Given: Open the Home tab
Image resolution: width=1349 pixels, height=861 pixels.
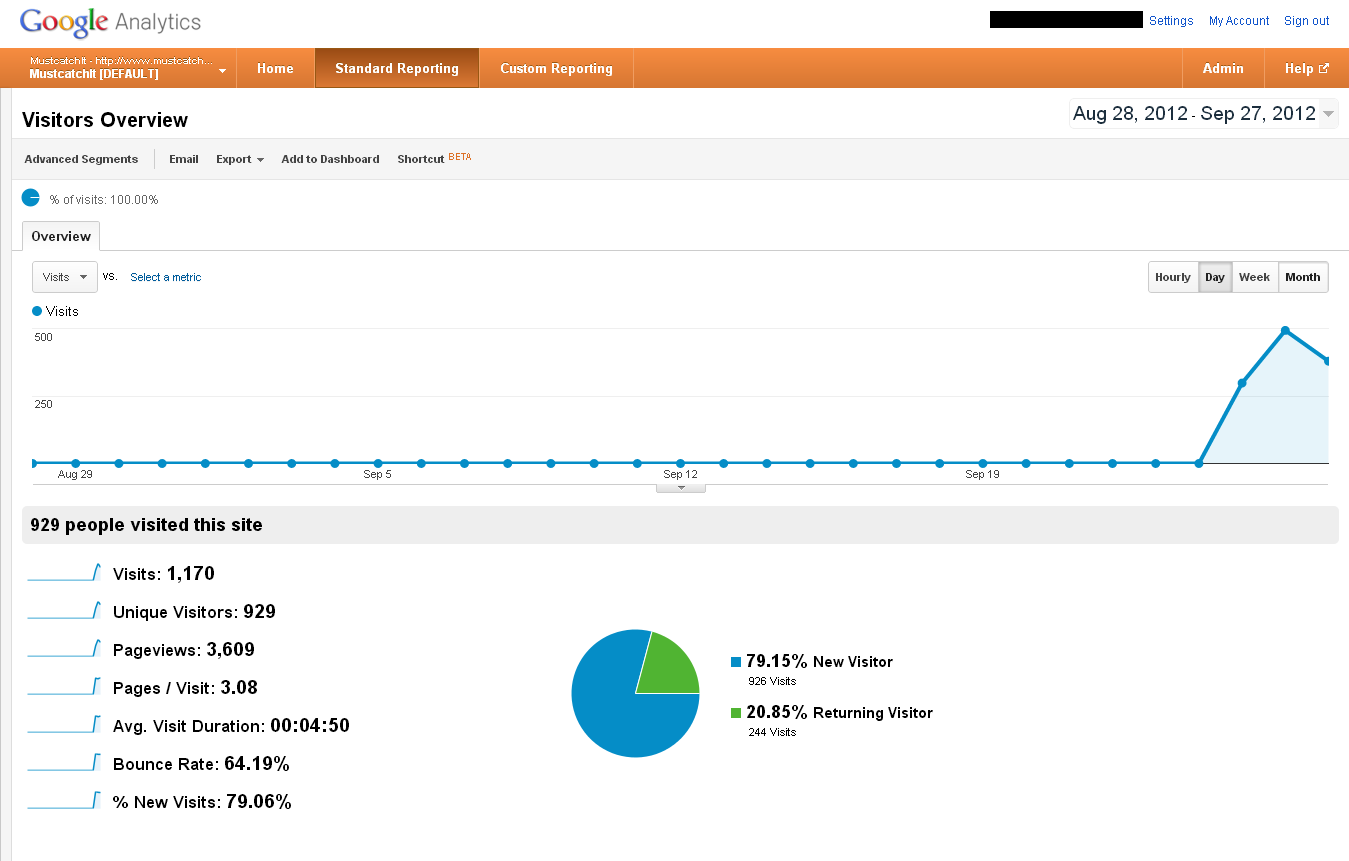Looking at the screenshot, I should pos(275,69).
